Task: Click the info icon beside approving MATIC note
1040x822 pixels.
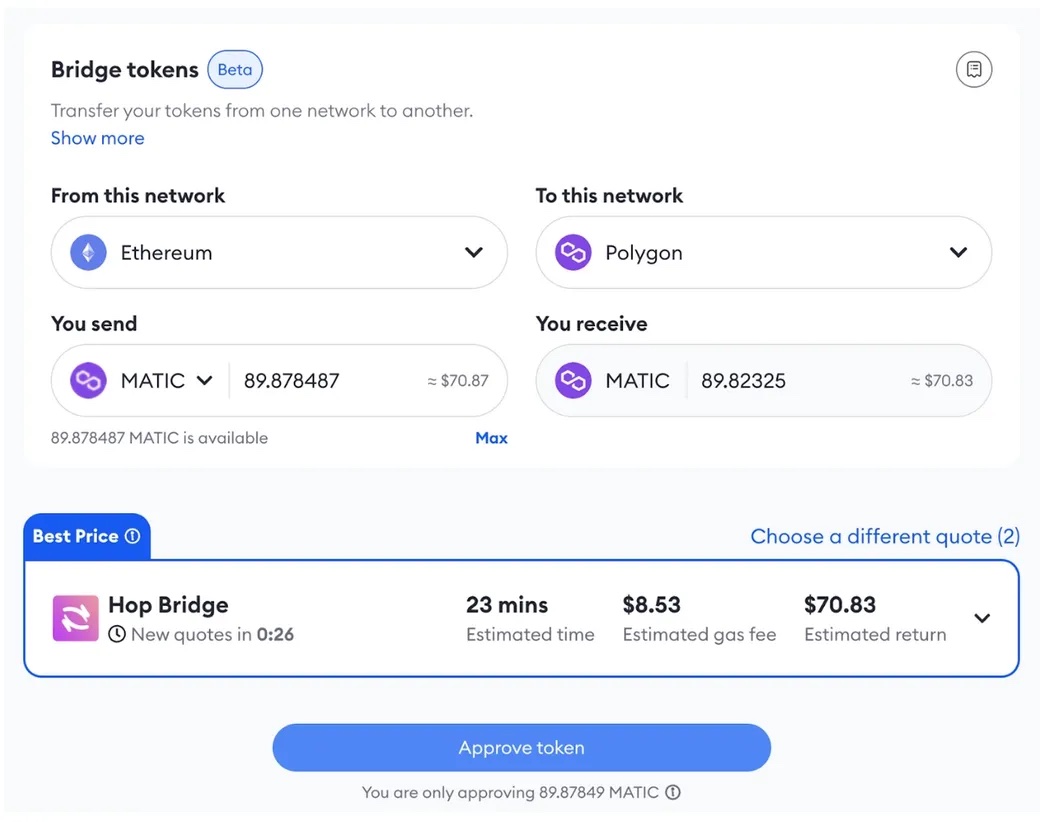Action: (673, 792)
